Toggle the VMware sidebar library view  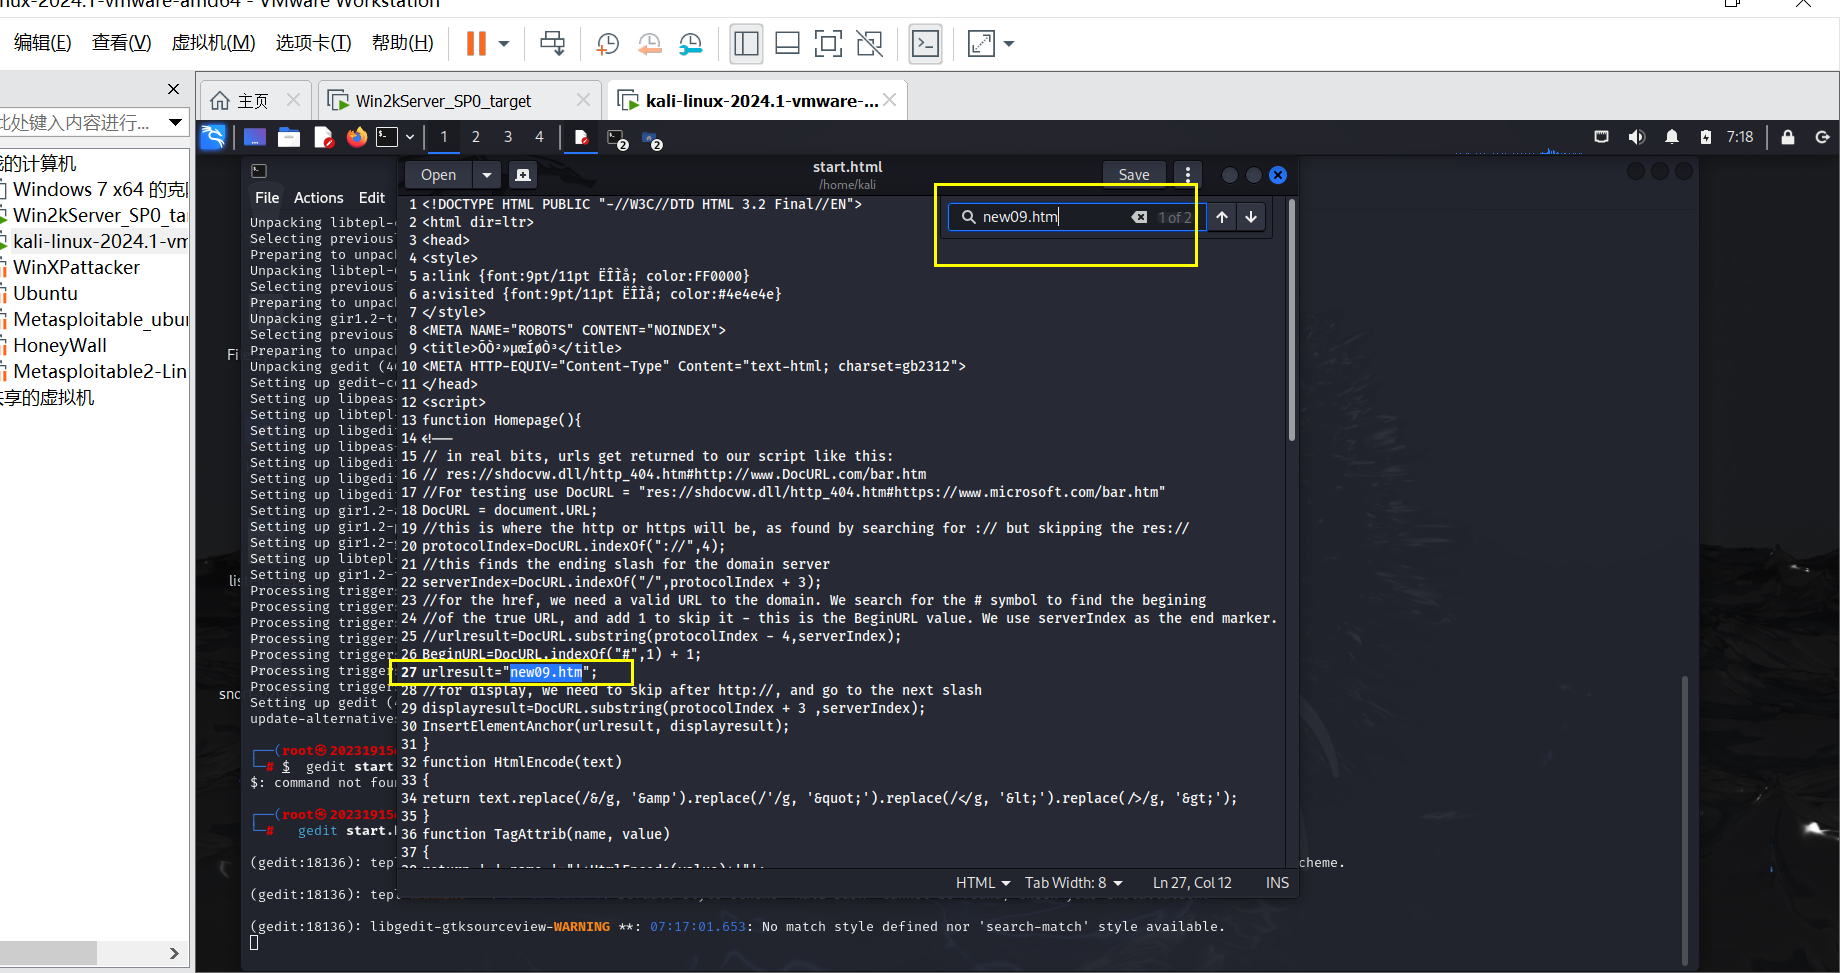[746, 44]
